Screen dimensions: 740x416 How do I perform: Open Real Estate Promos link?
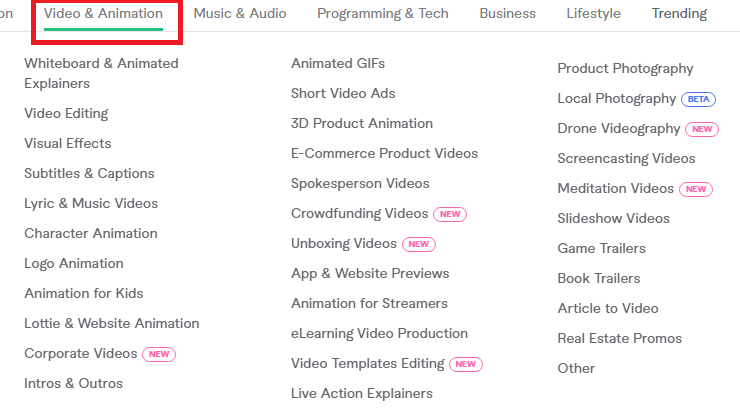point(619,338)
